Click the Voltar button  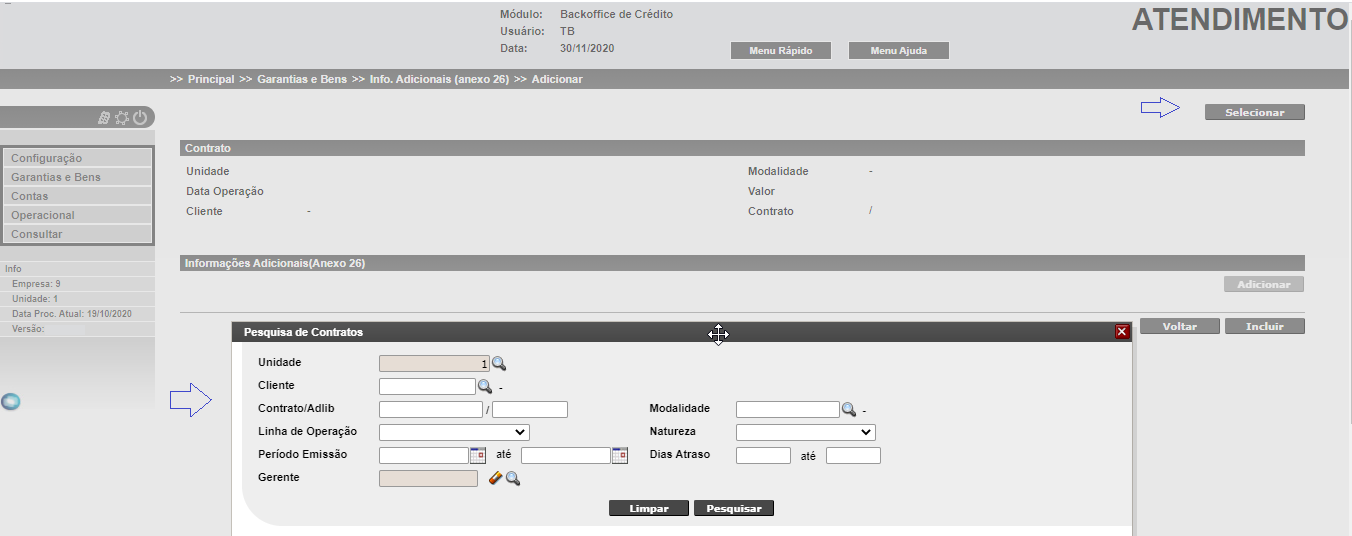coord(1180,326)
